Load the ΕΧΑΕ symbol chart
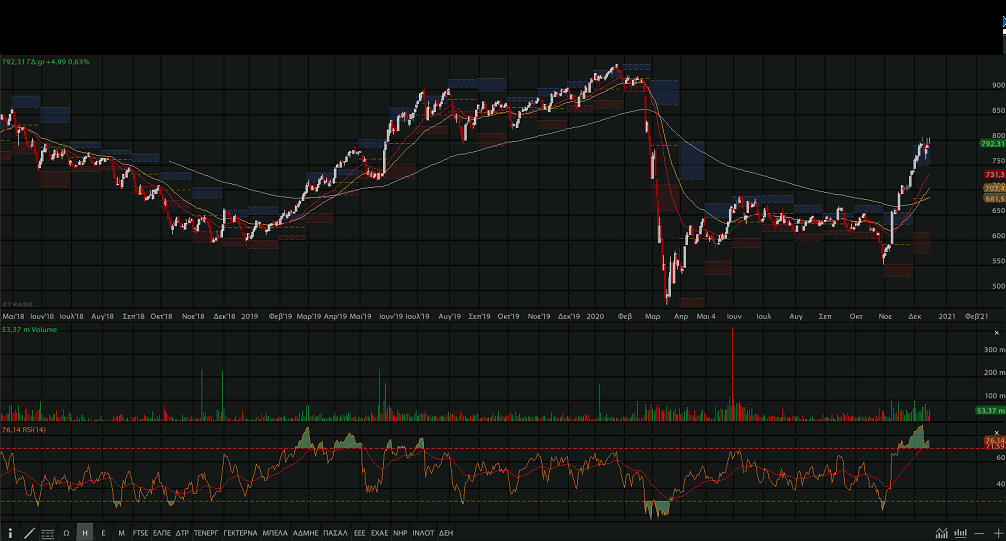 (x=380, y=533)
